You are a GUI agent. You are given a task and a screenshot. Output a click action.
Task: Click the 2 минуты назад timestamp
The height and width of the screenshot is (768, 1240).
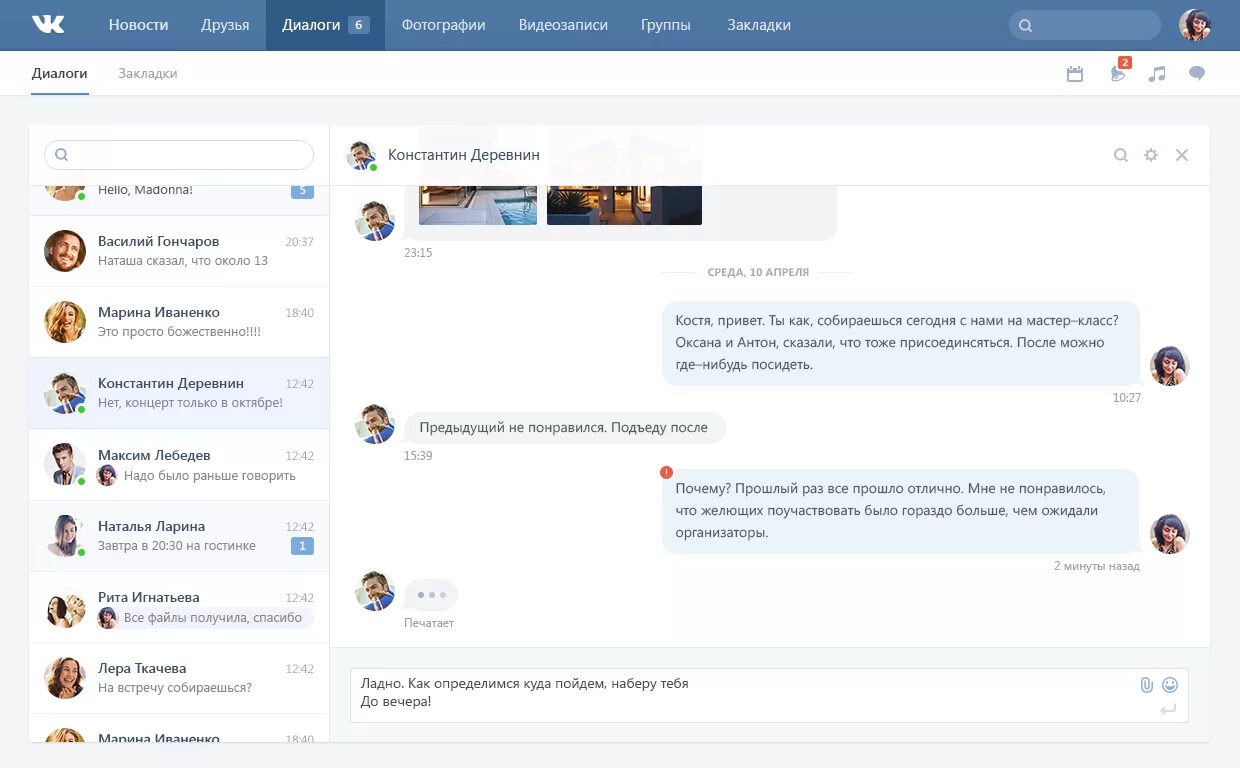coord(1096,566)
